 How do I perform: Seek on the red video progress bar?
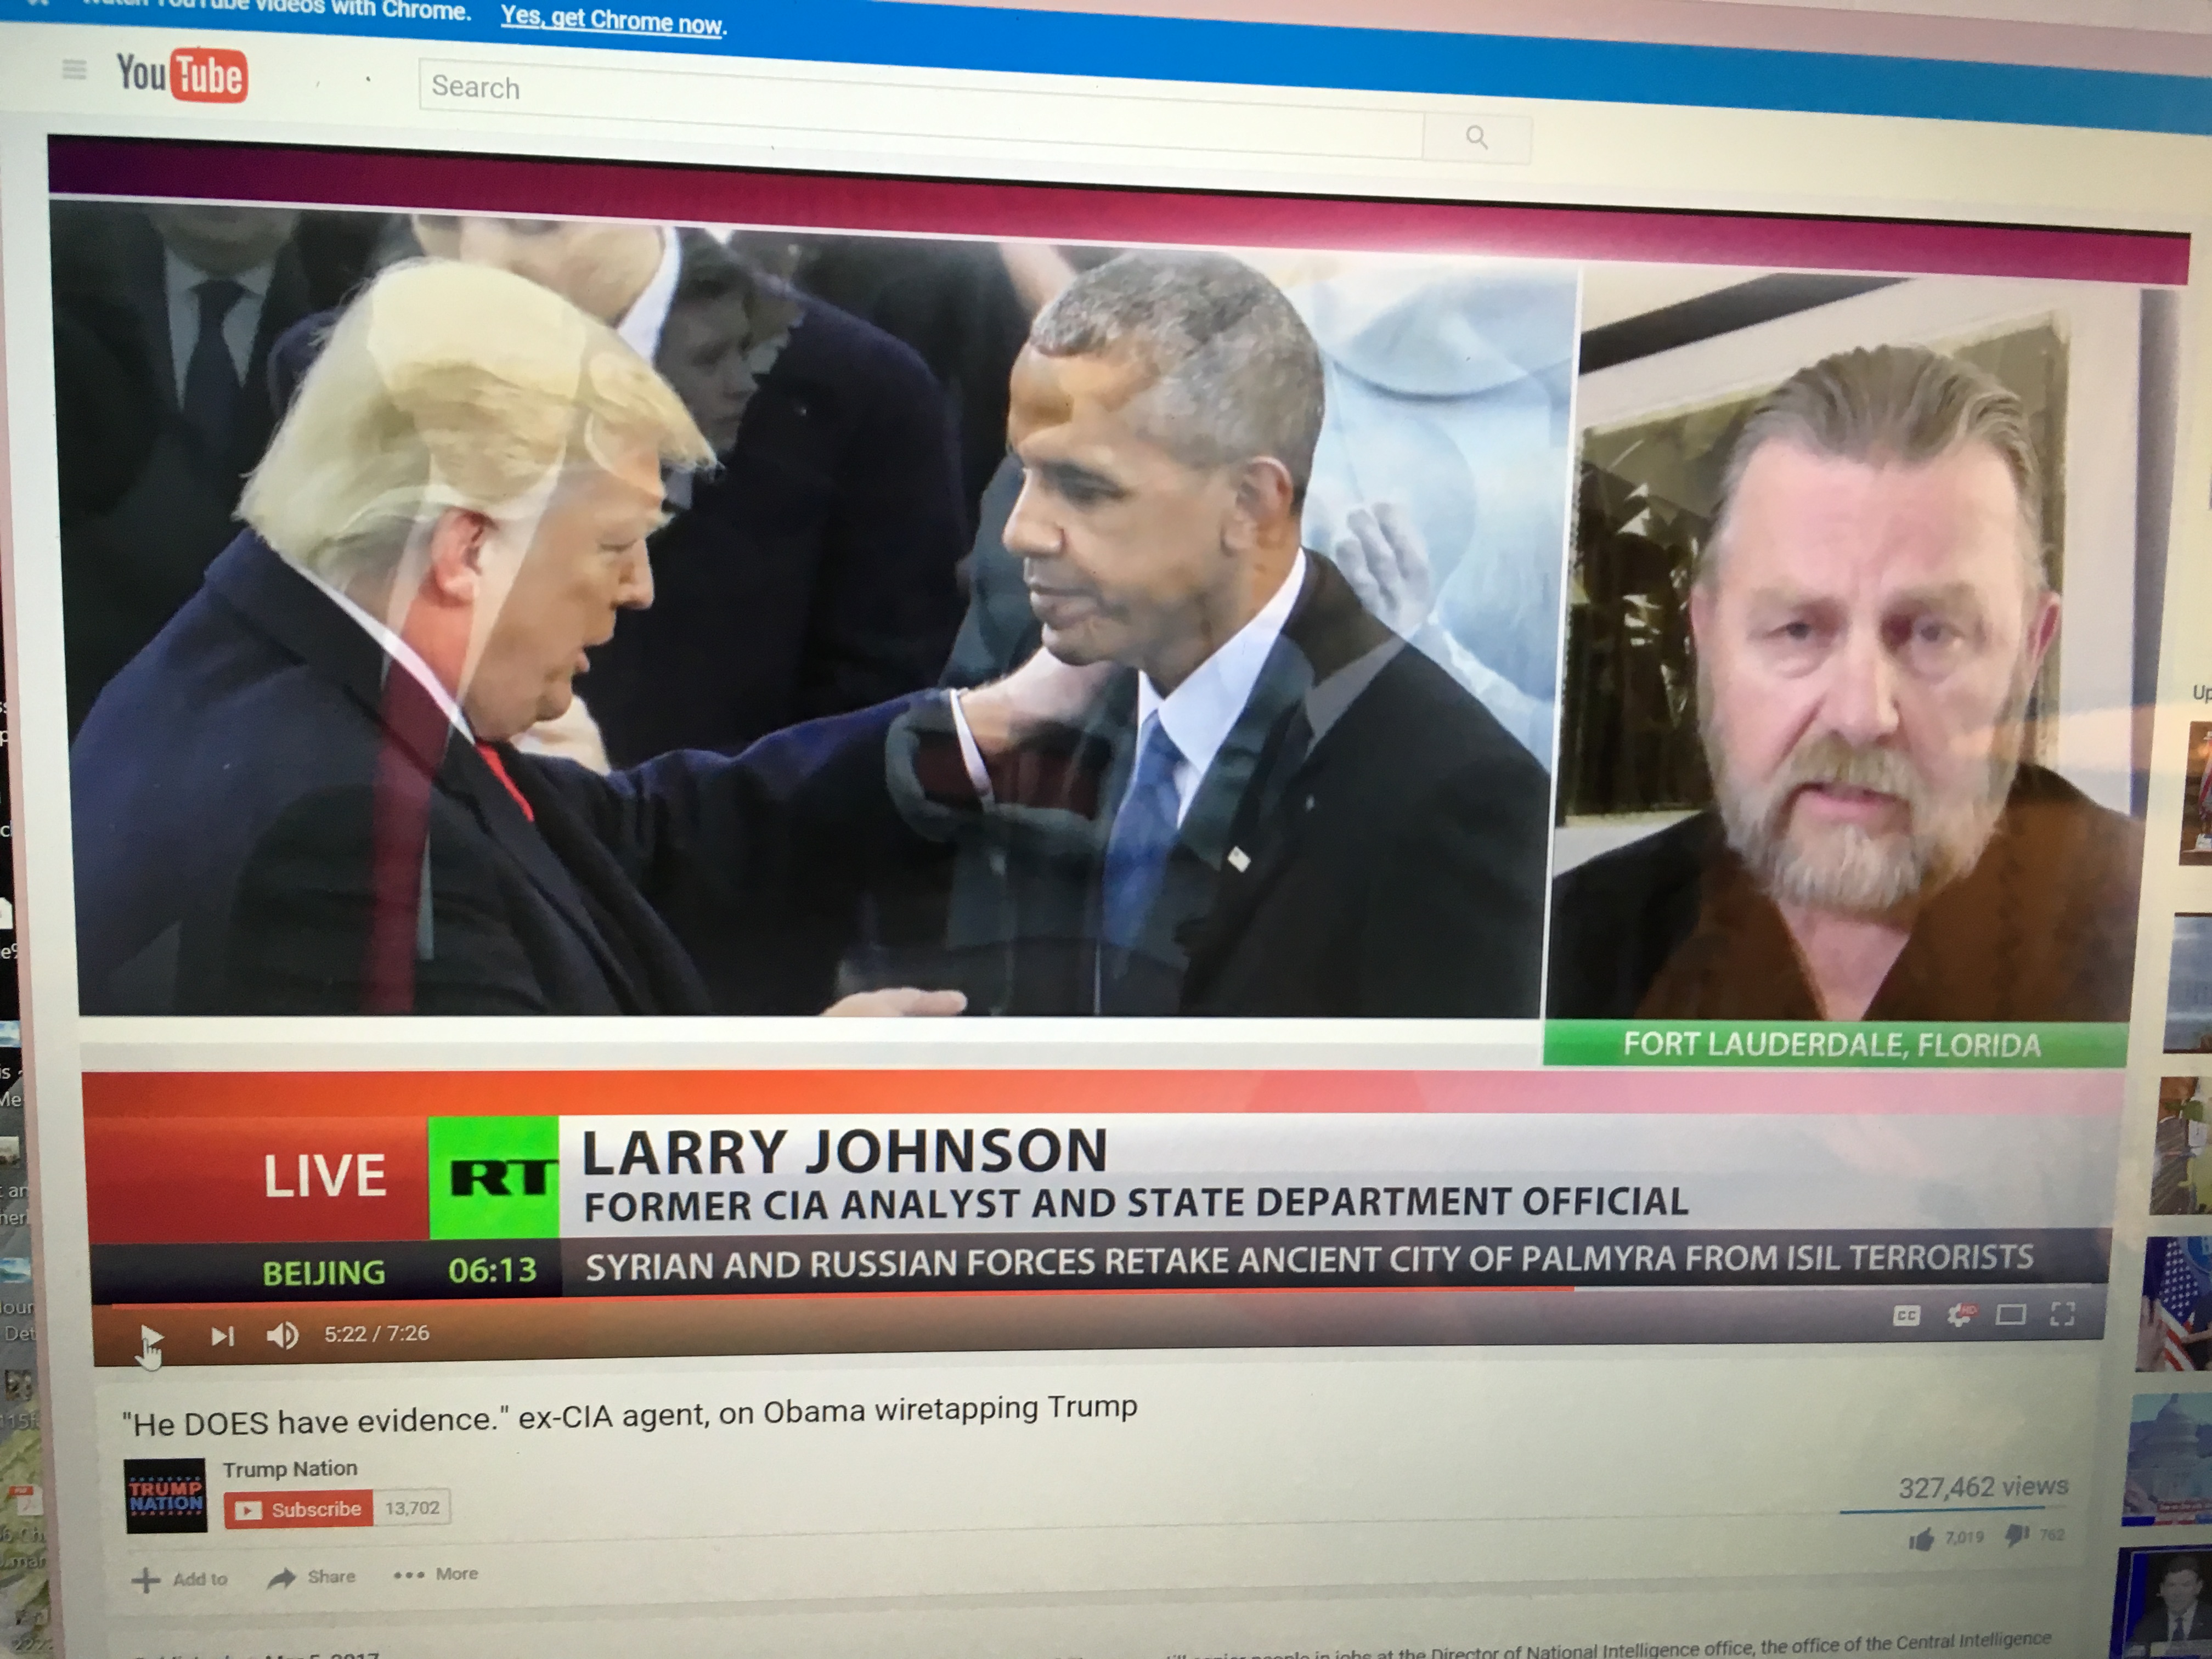pos(1100,1296)
